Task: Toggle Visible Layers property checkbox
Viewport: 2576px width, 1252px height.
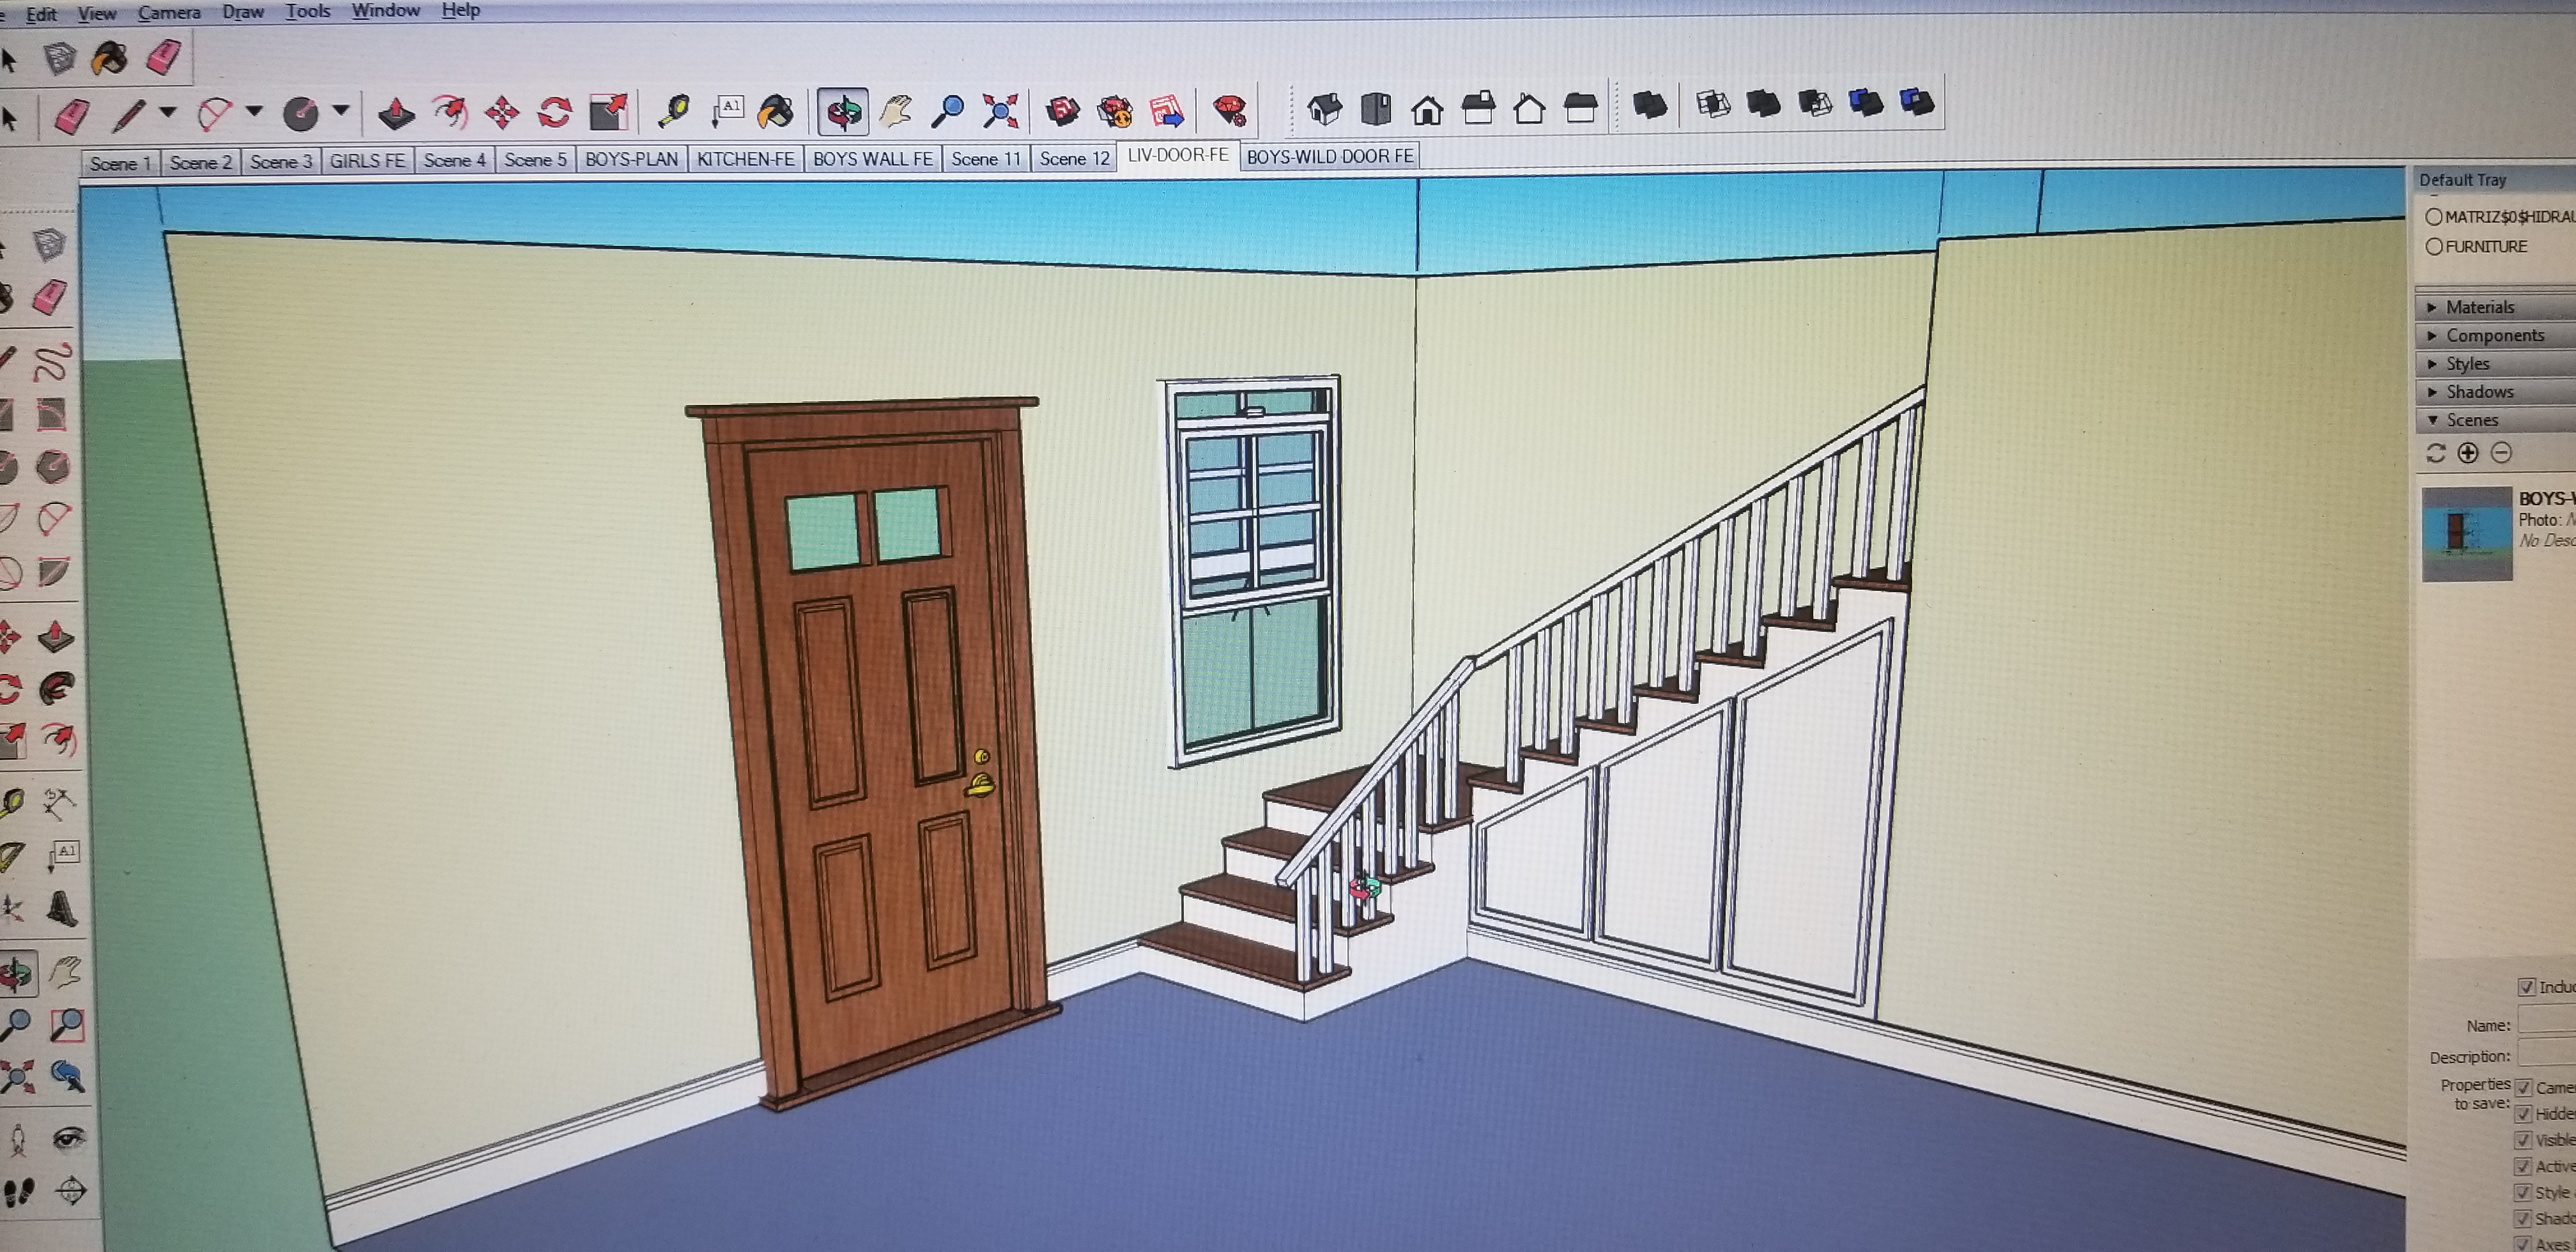Action: (x=2523, y=1140)
